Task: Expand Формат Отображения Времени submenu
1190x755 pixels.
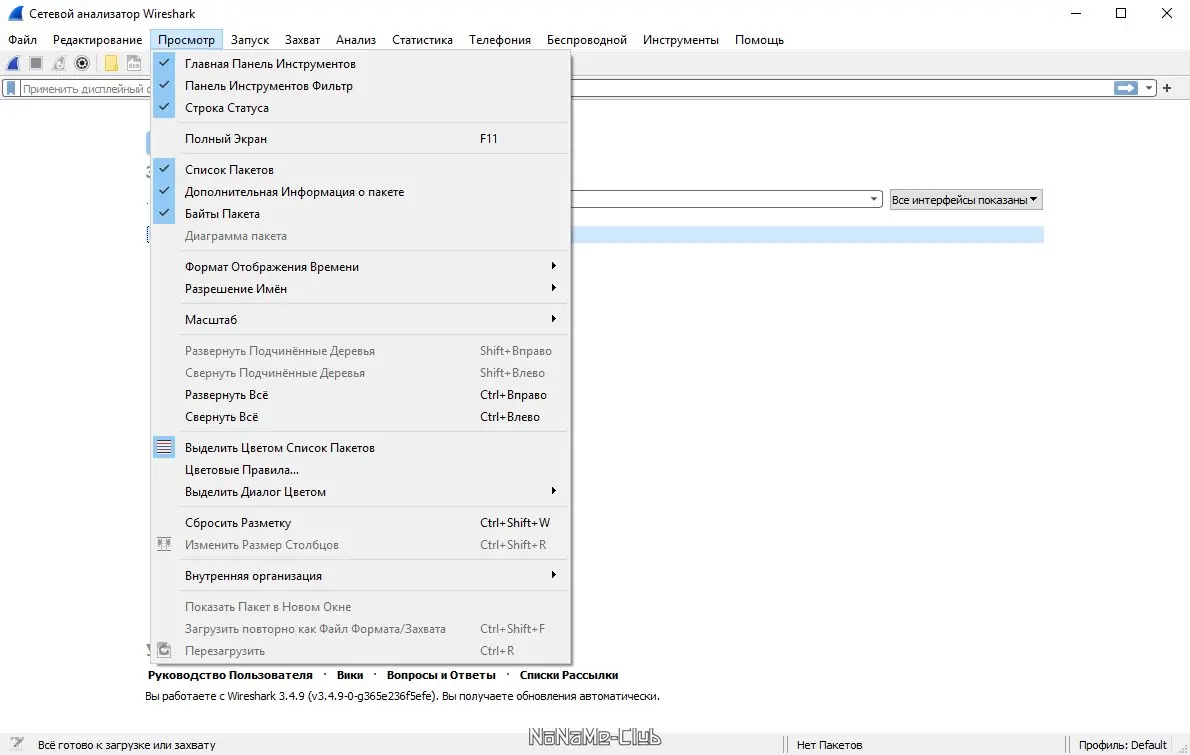Action: [x=360, y=267]
